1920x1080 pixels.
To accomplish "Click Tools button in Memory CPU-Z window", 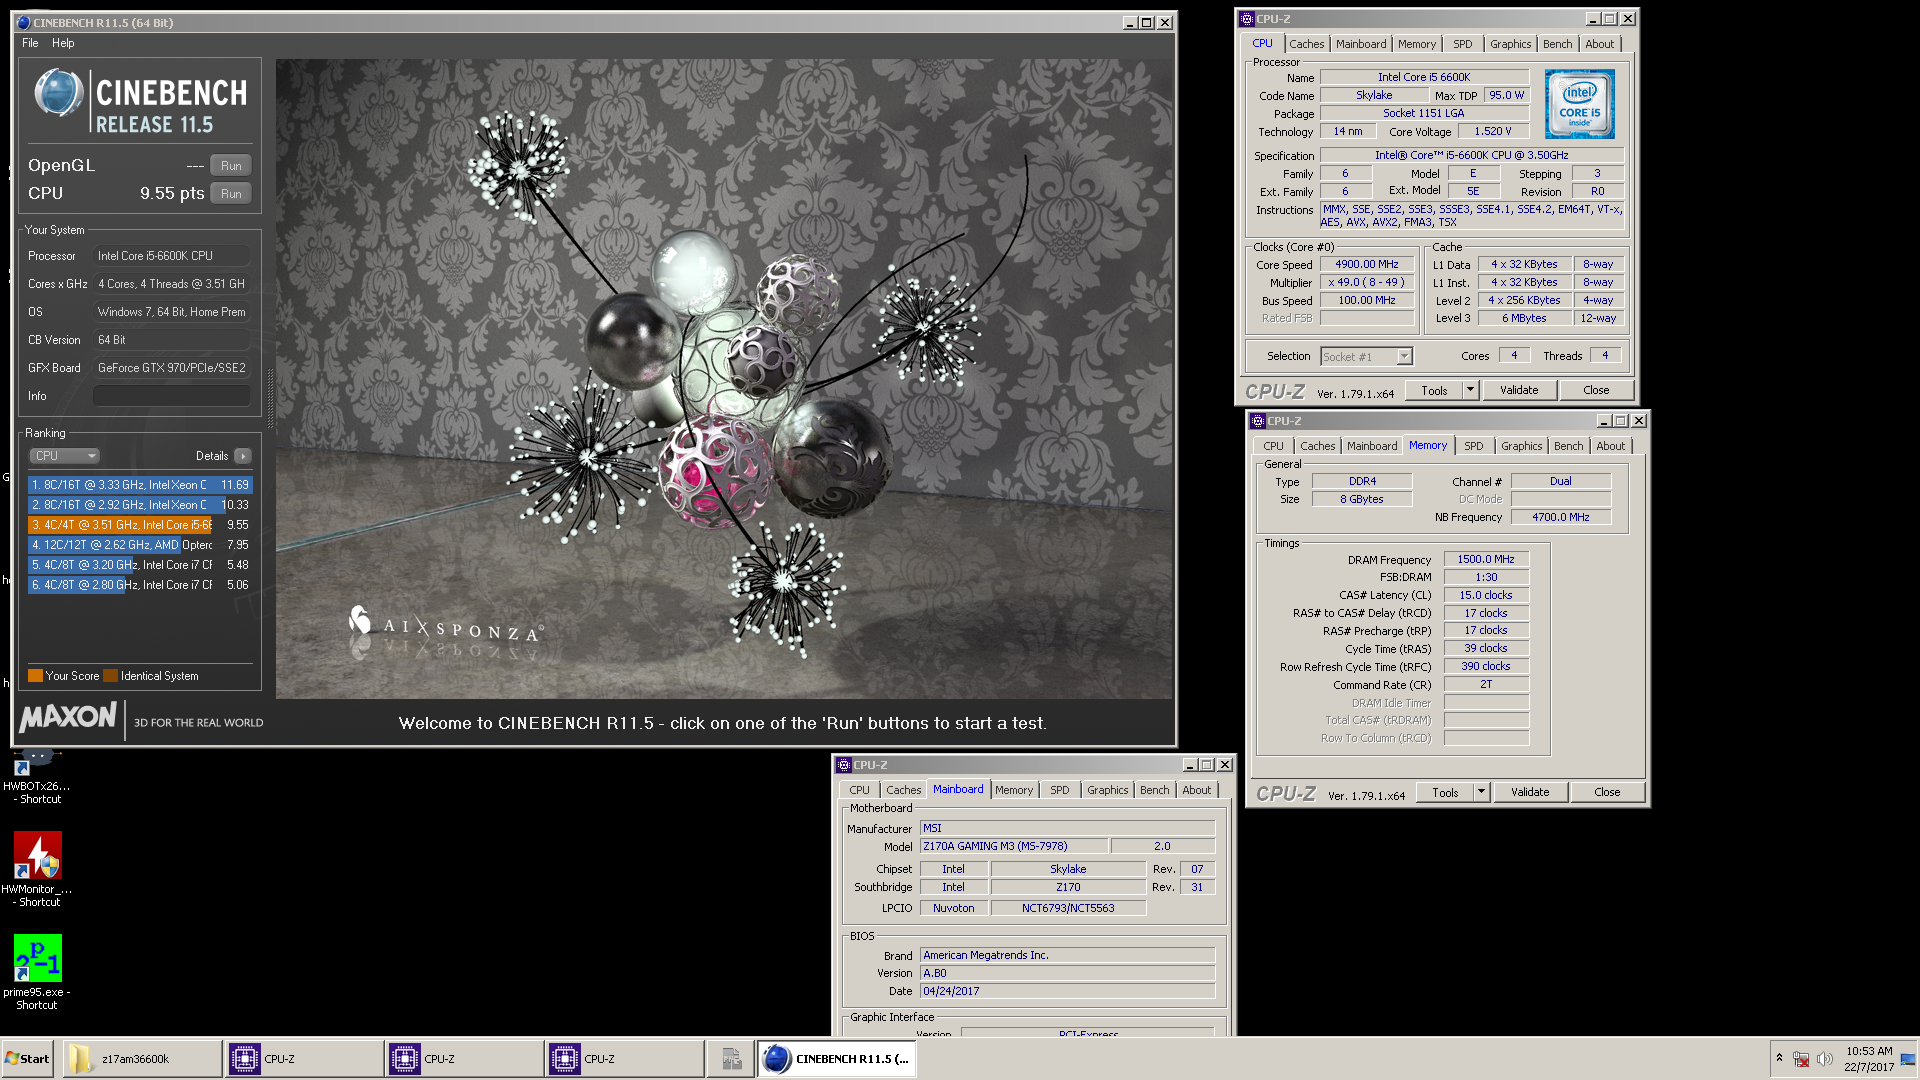I will 1444,792.
